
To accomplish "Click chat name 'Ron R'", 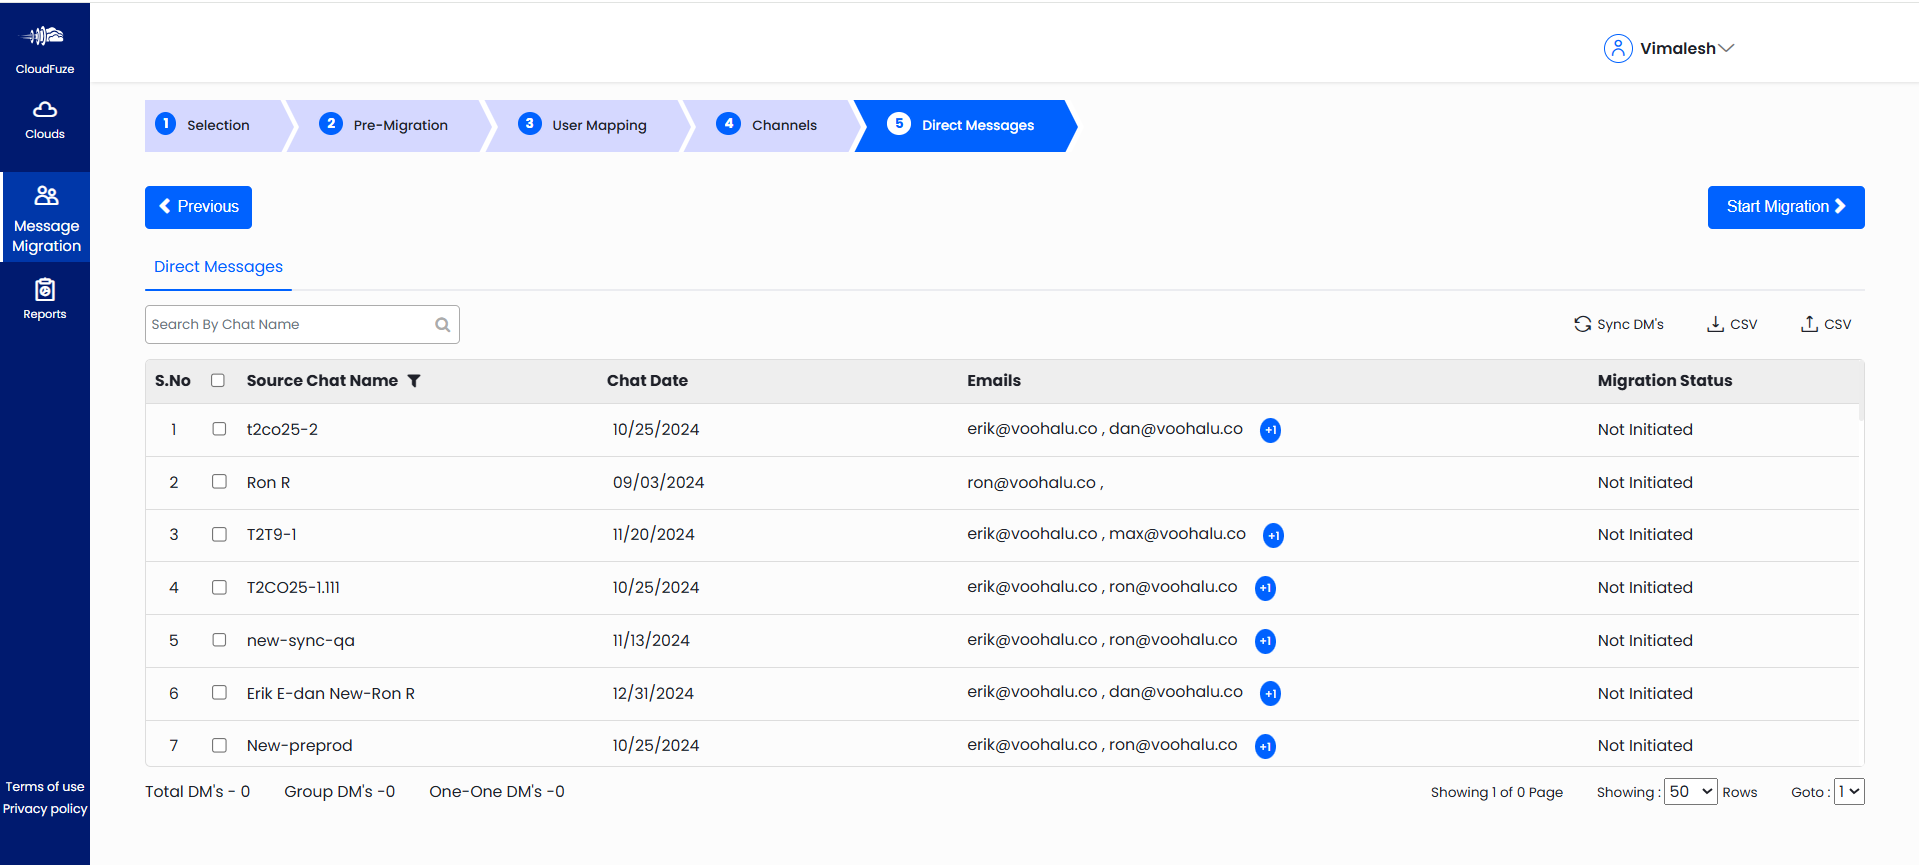I will [268, 483].
